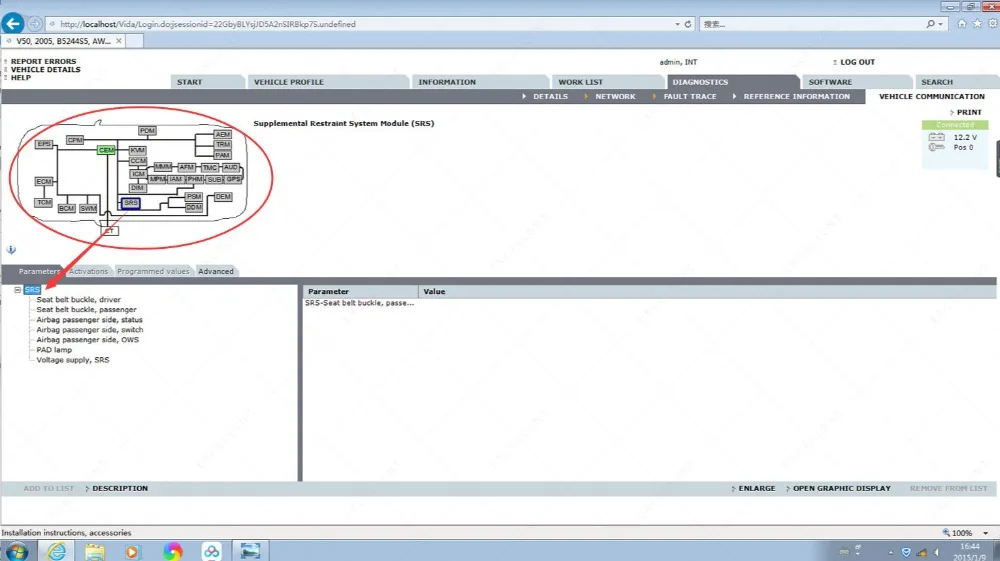Select 'Airbag passenger side, status' parameter

click(x=89, y=320)
